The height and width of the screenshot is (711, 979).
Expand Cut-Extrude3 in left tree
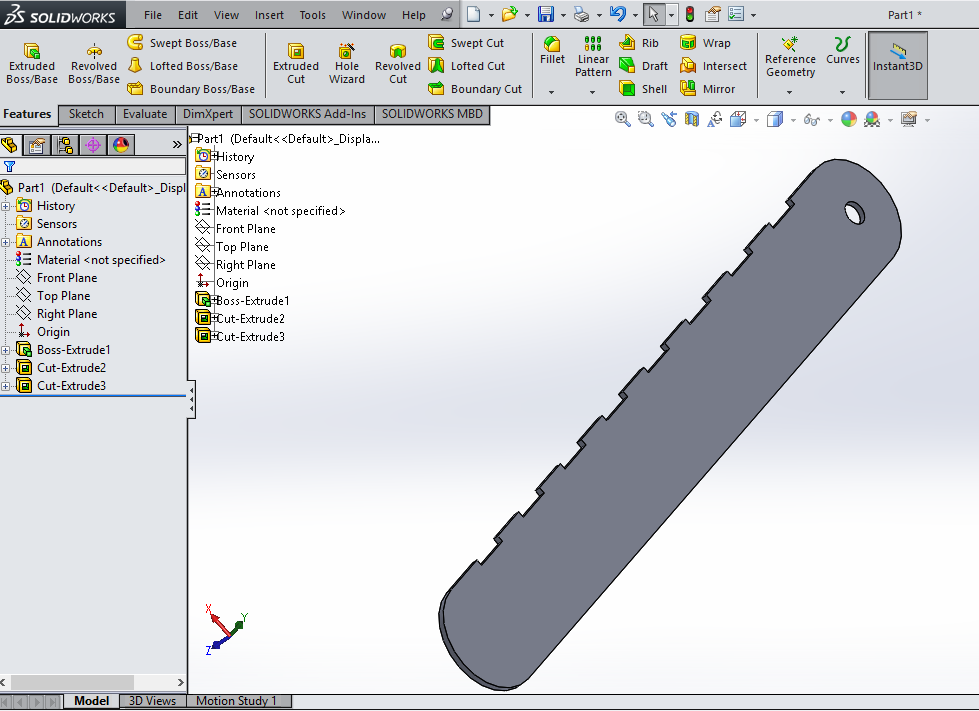pyautogui.click(x=6, y=386)
